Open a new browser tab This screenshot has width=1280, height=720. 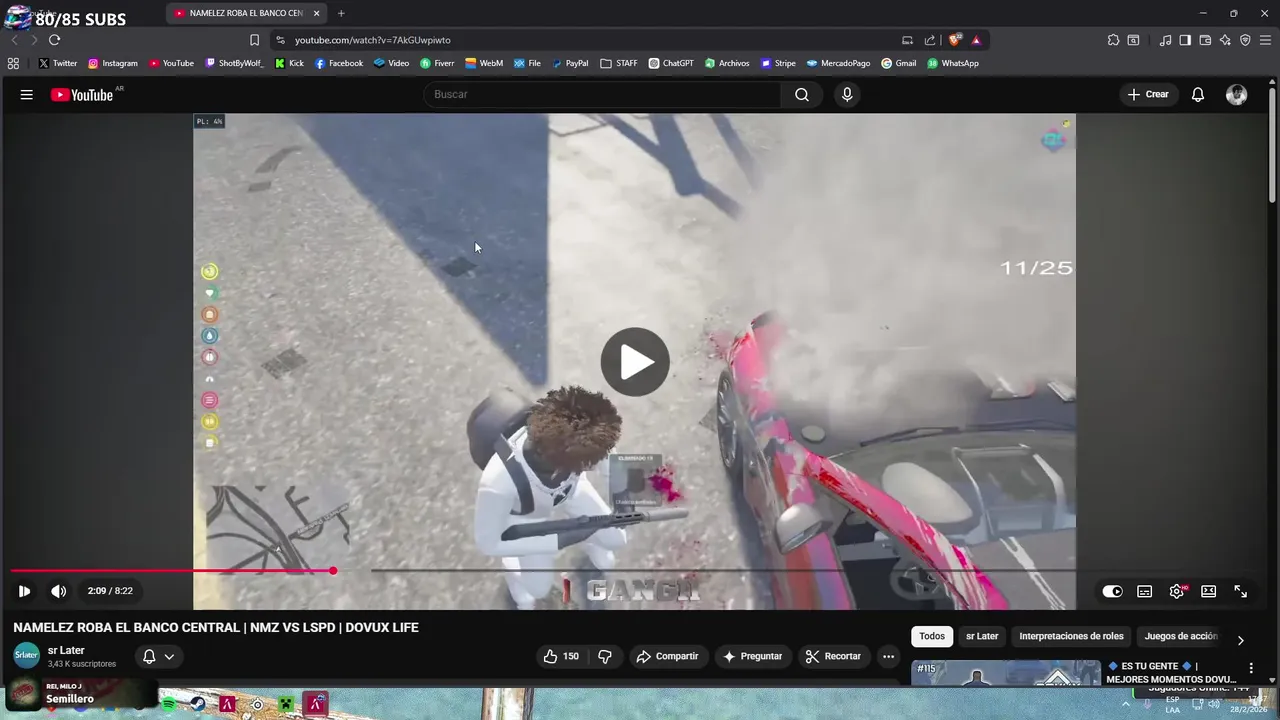pyautogui.click(x=341, y=13)
